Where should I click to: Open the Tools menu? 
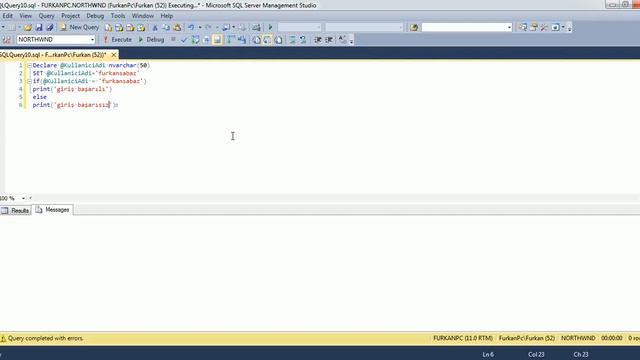118,16
